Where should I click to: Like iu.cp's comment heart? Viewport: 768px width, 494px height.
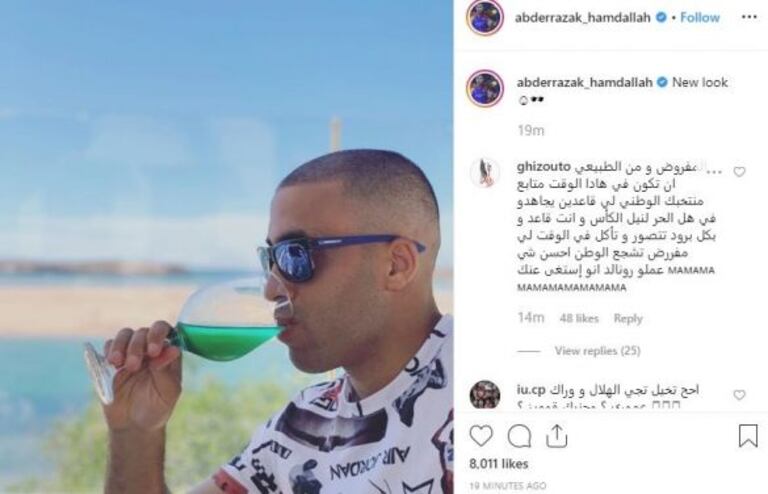coord(739,395)
